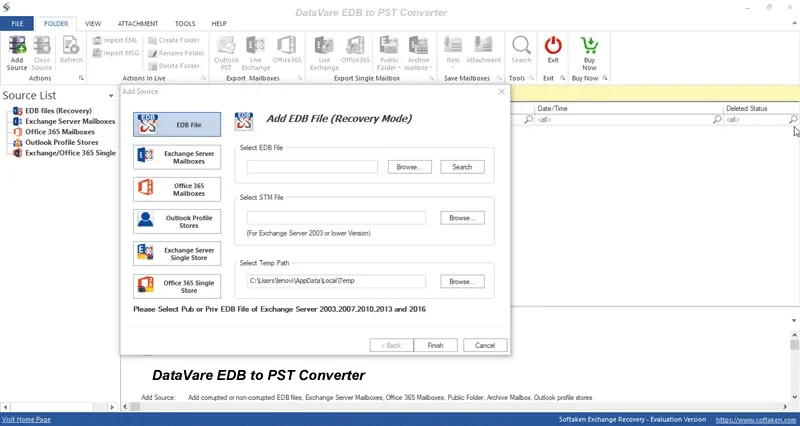Select Exchange Server Mailboxes tree item
Viewport: 800px width, 426px height.
(70, 121)
